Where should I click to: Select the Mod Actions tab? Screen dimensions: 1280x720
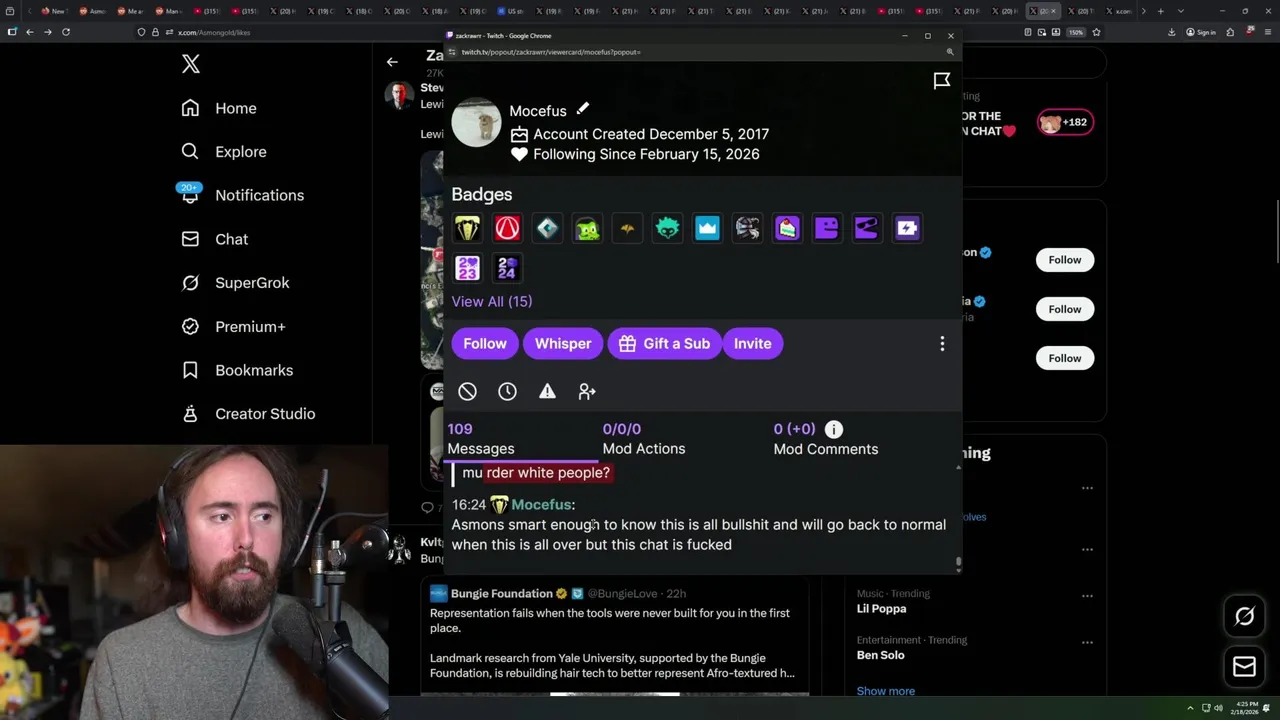pyautogui.click(x=644, y=439)
